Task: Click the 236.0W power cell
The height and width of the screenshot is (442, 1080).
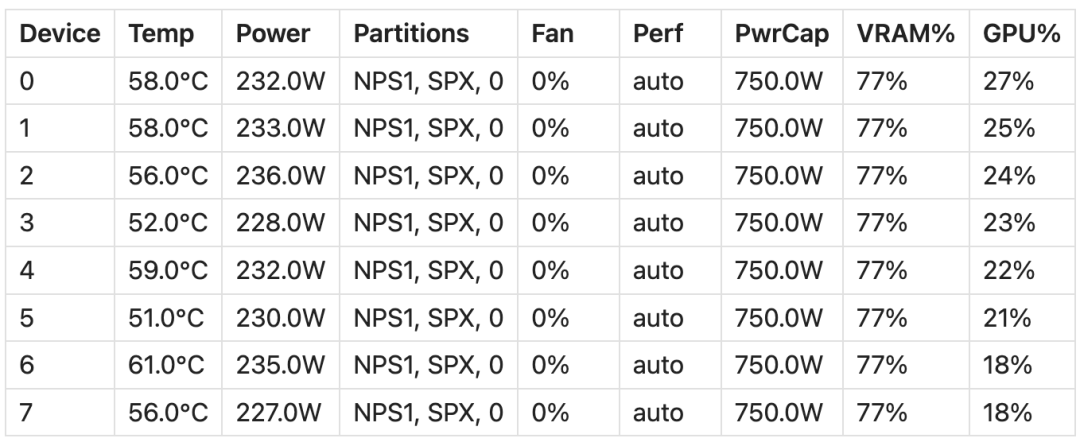Action: [x=280, y=176]
